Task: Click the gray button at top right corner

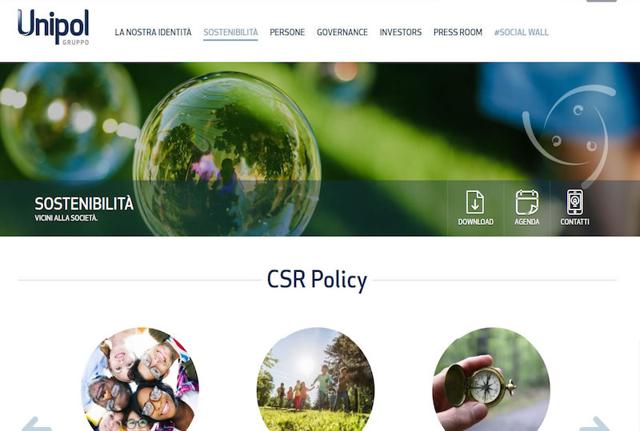Action: coord(601,1)
